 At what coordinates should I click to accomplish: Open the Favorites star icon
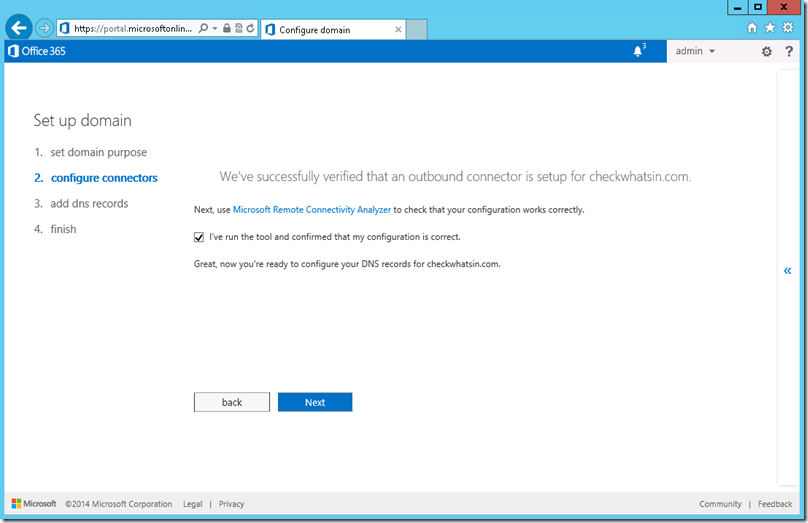770,27
